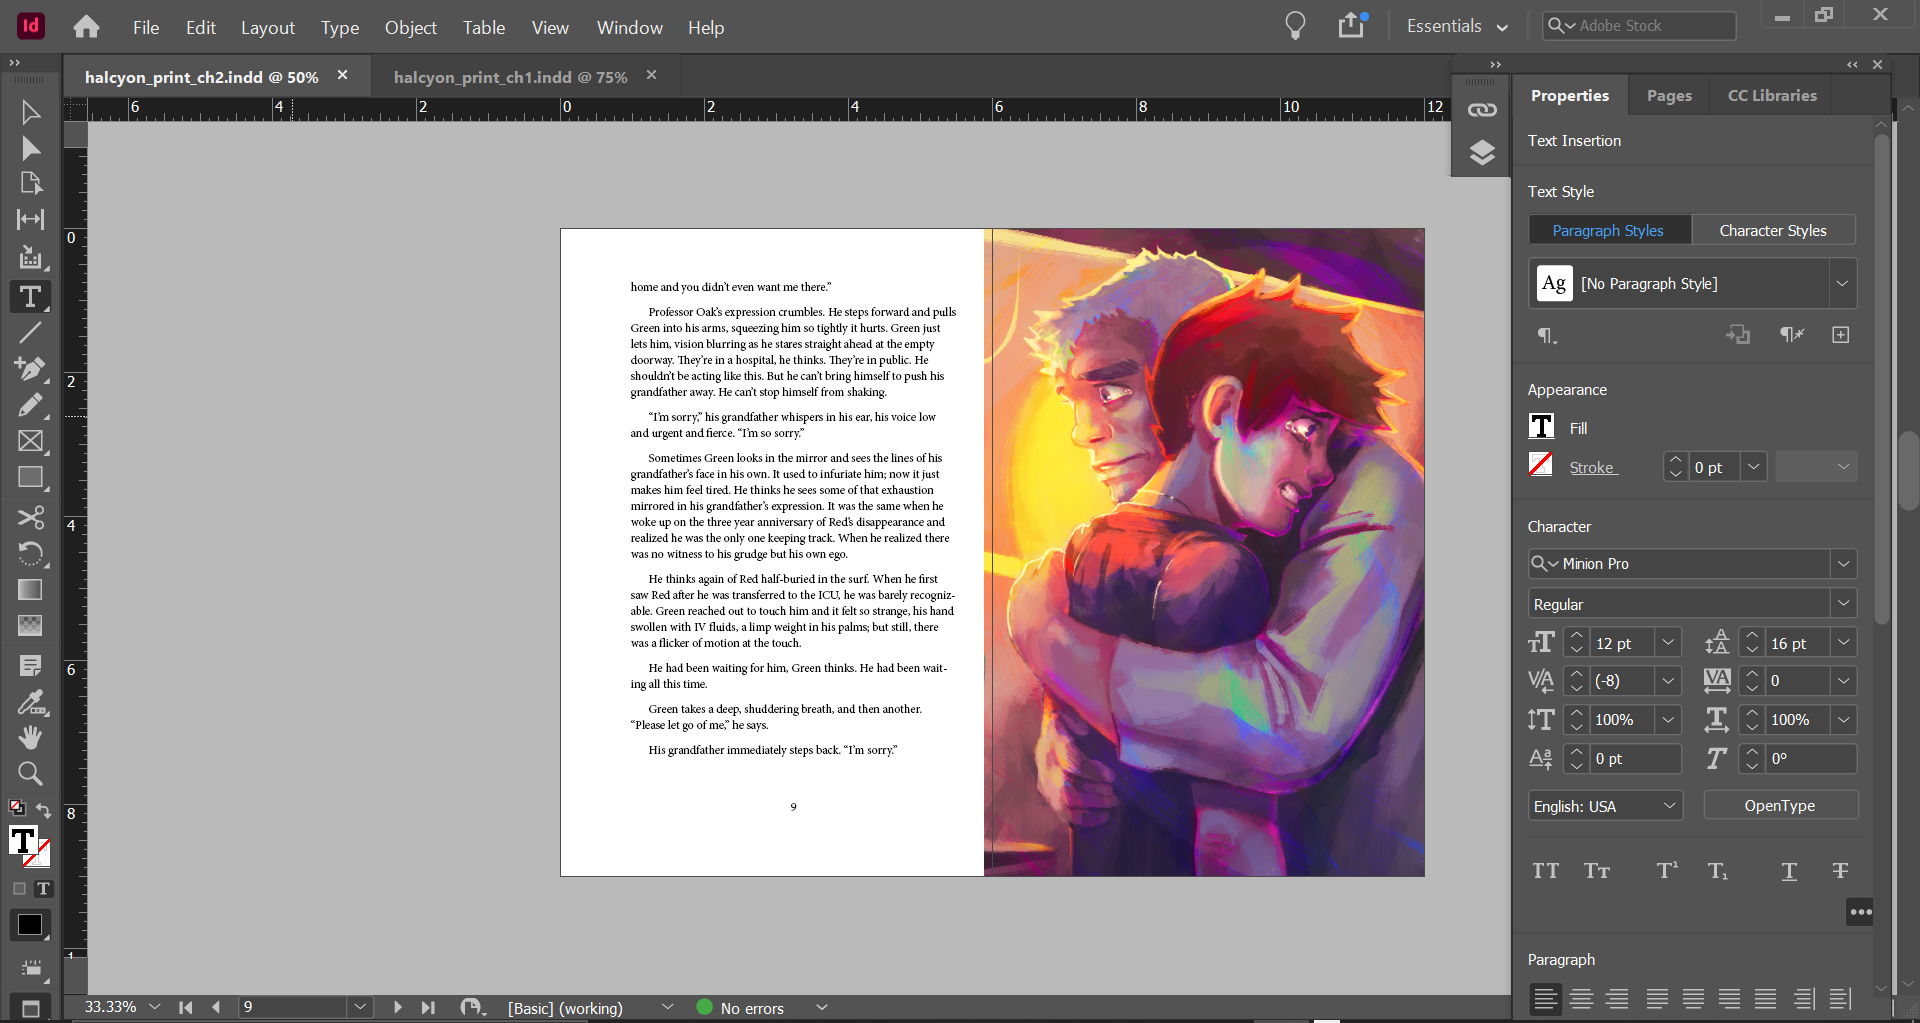
Task: Toggle Superscript formatting
Action: (x=1667, y=871)
